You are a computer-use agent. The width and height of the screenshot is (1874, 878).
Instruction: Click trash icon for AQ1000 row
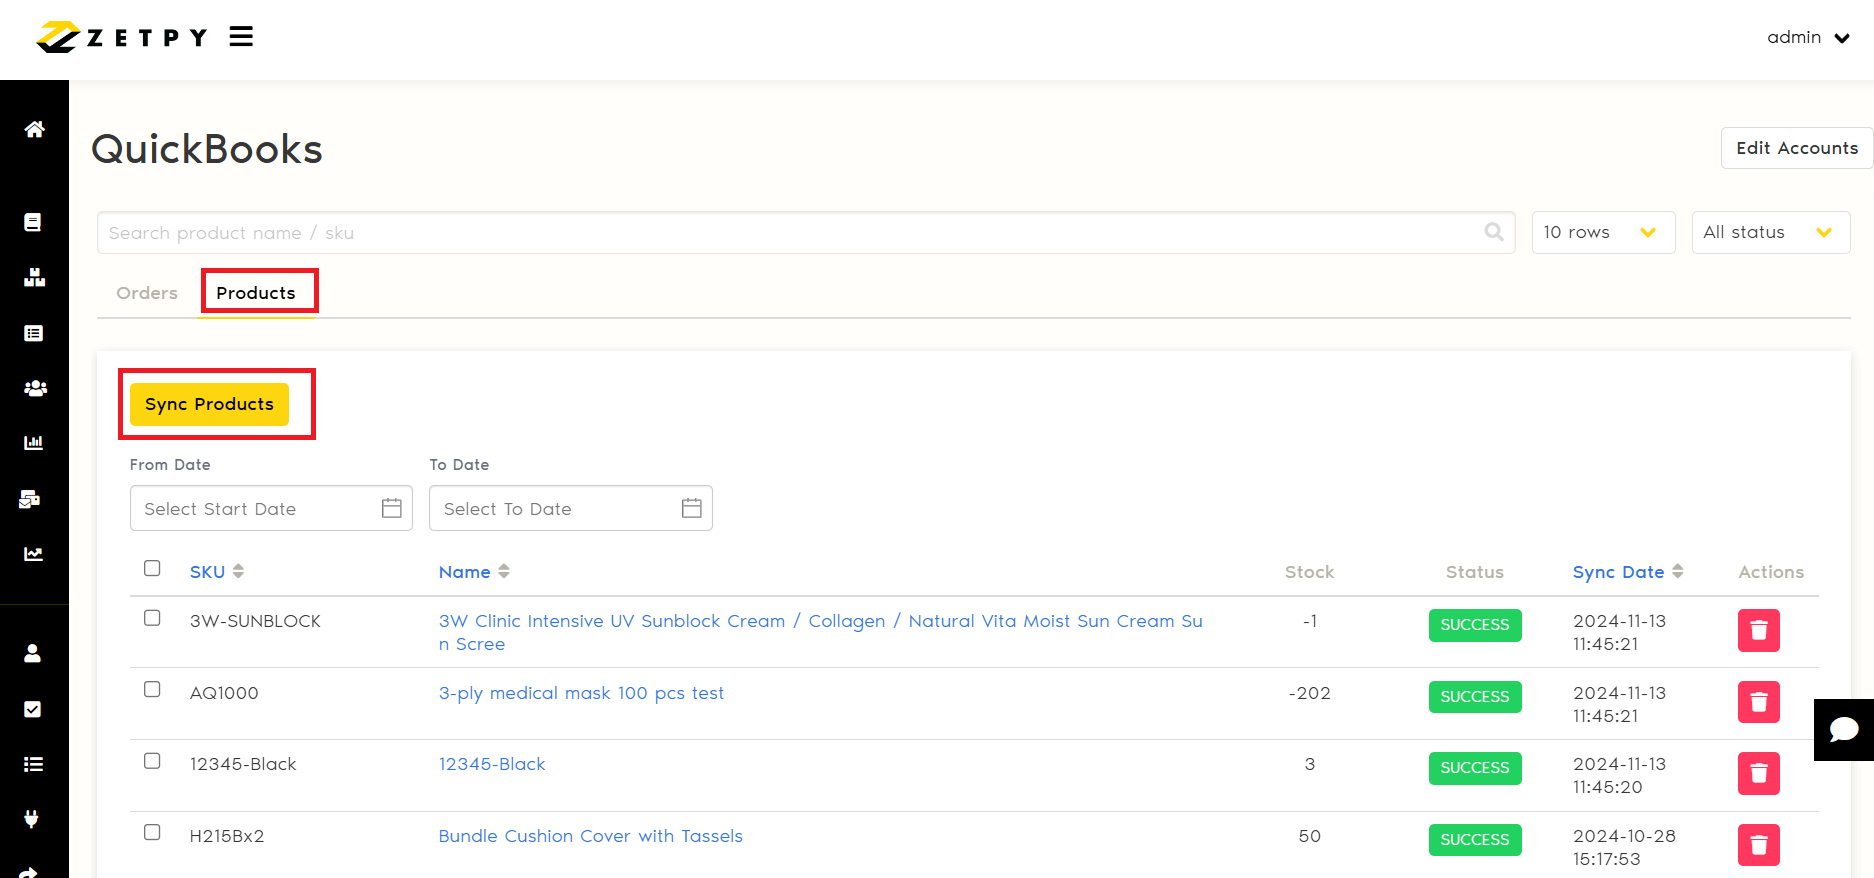pyautogui.click(x=1758, y=702)
